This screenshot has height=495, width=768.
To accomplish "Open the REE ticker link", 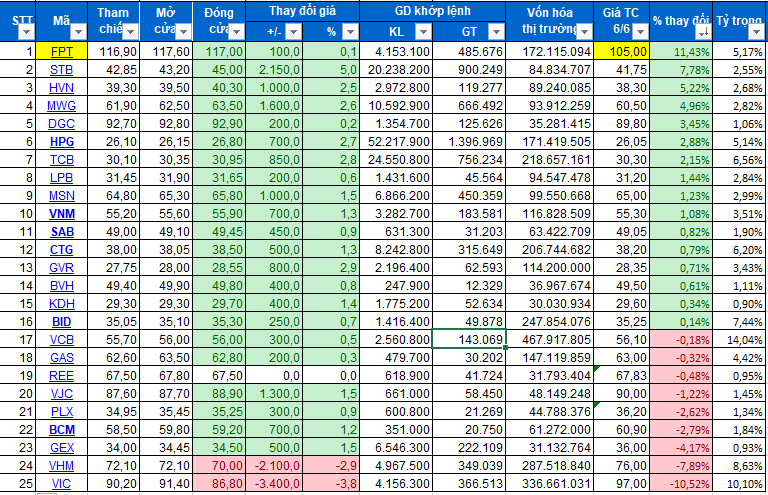I will click(62, 376).
